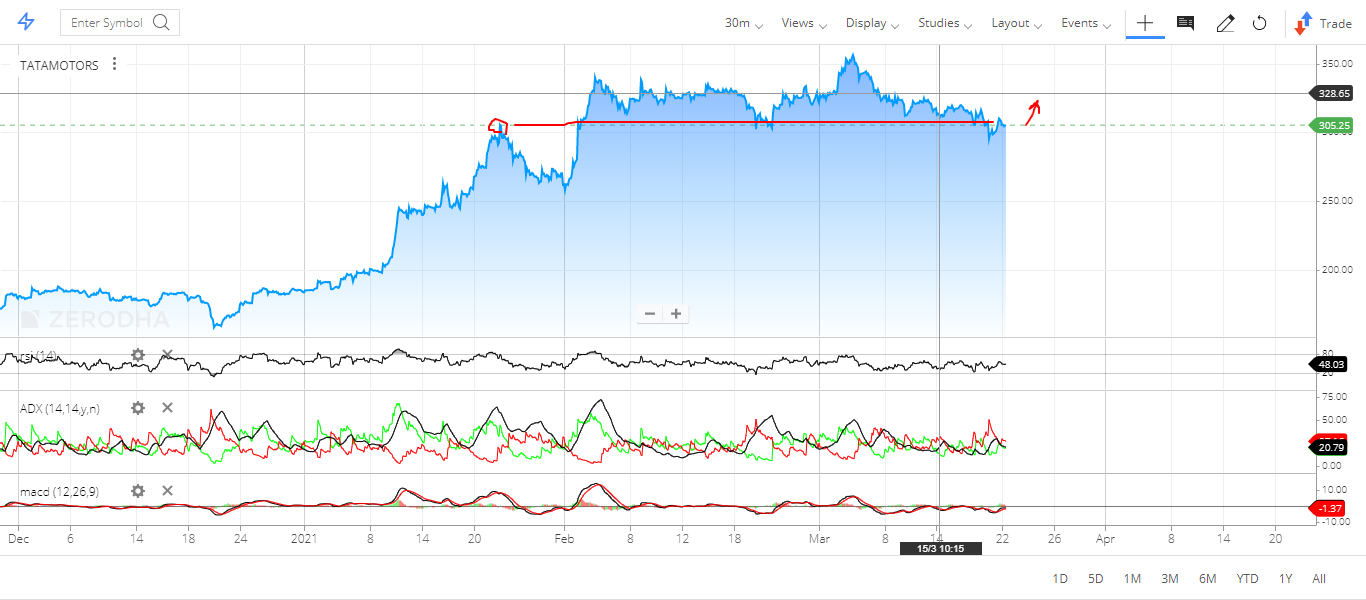Open the Display dropdown menu
This screenshot has width=1366, height=600.
click(x=872, y=23)
